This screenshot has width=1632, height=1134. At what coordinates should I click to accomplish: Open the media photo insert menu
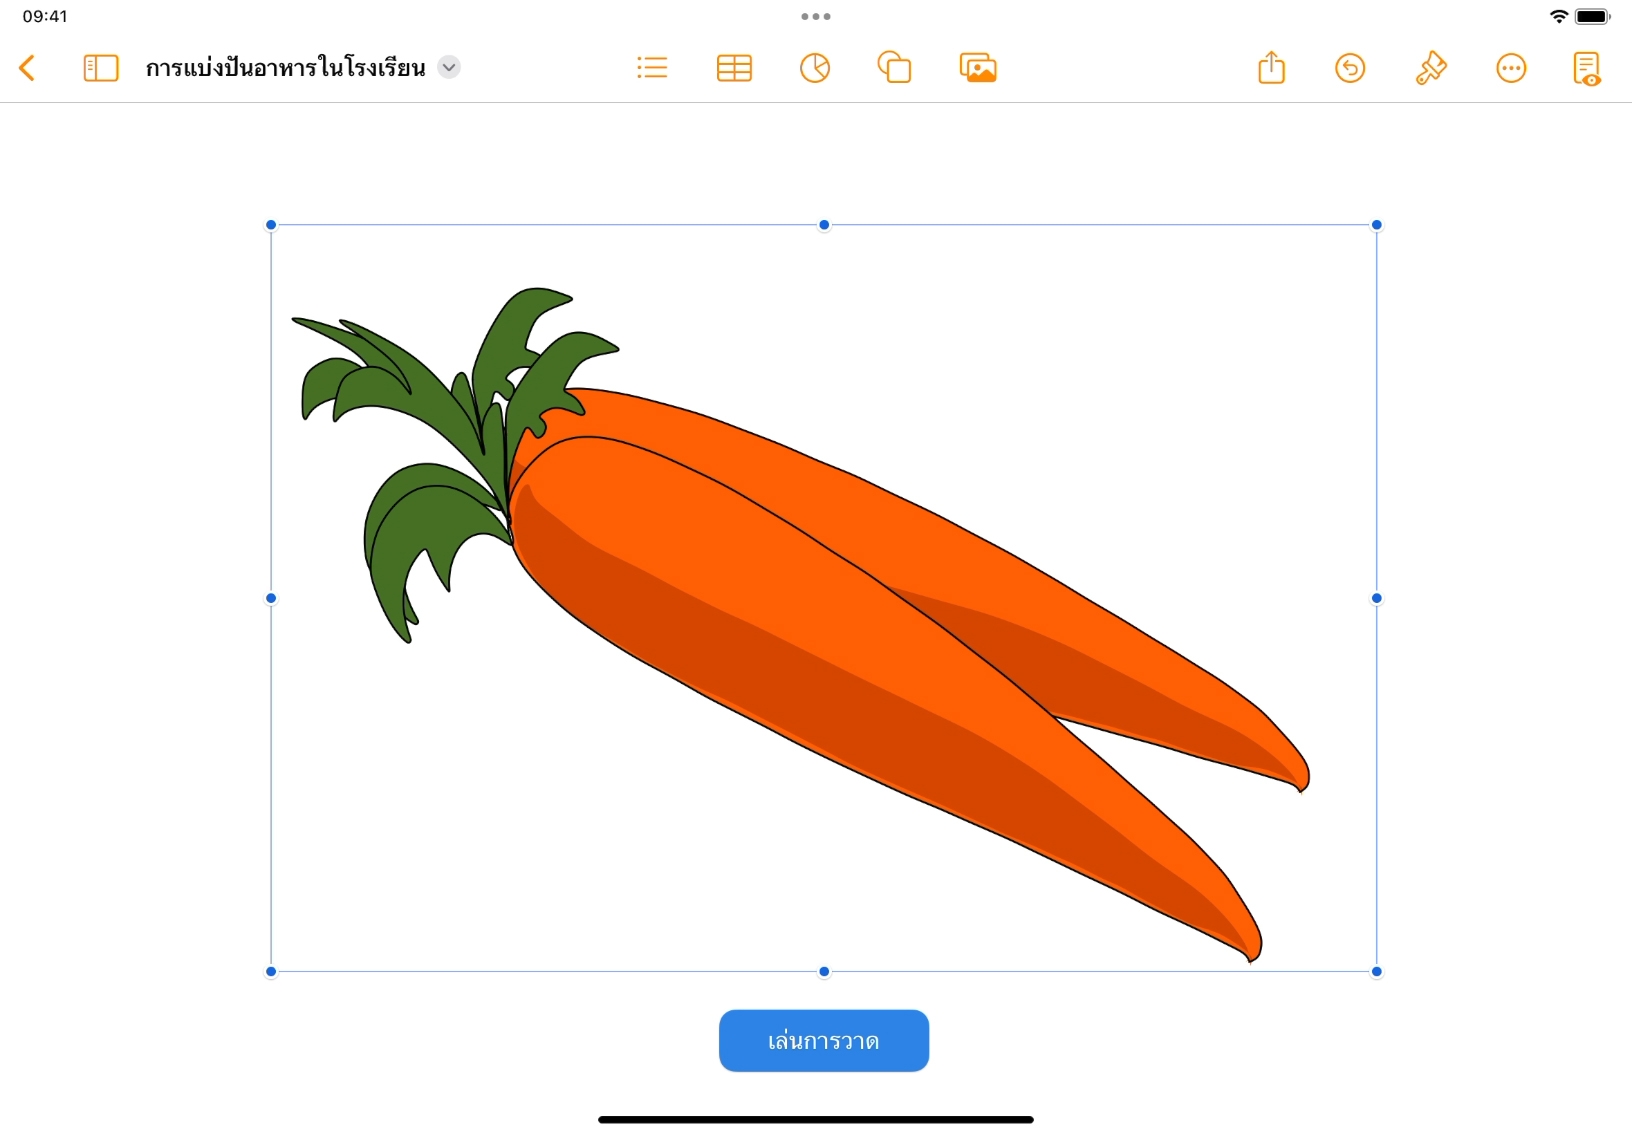(x=978, y=68)
